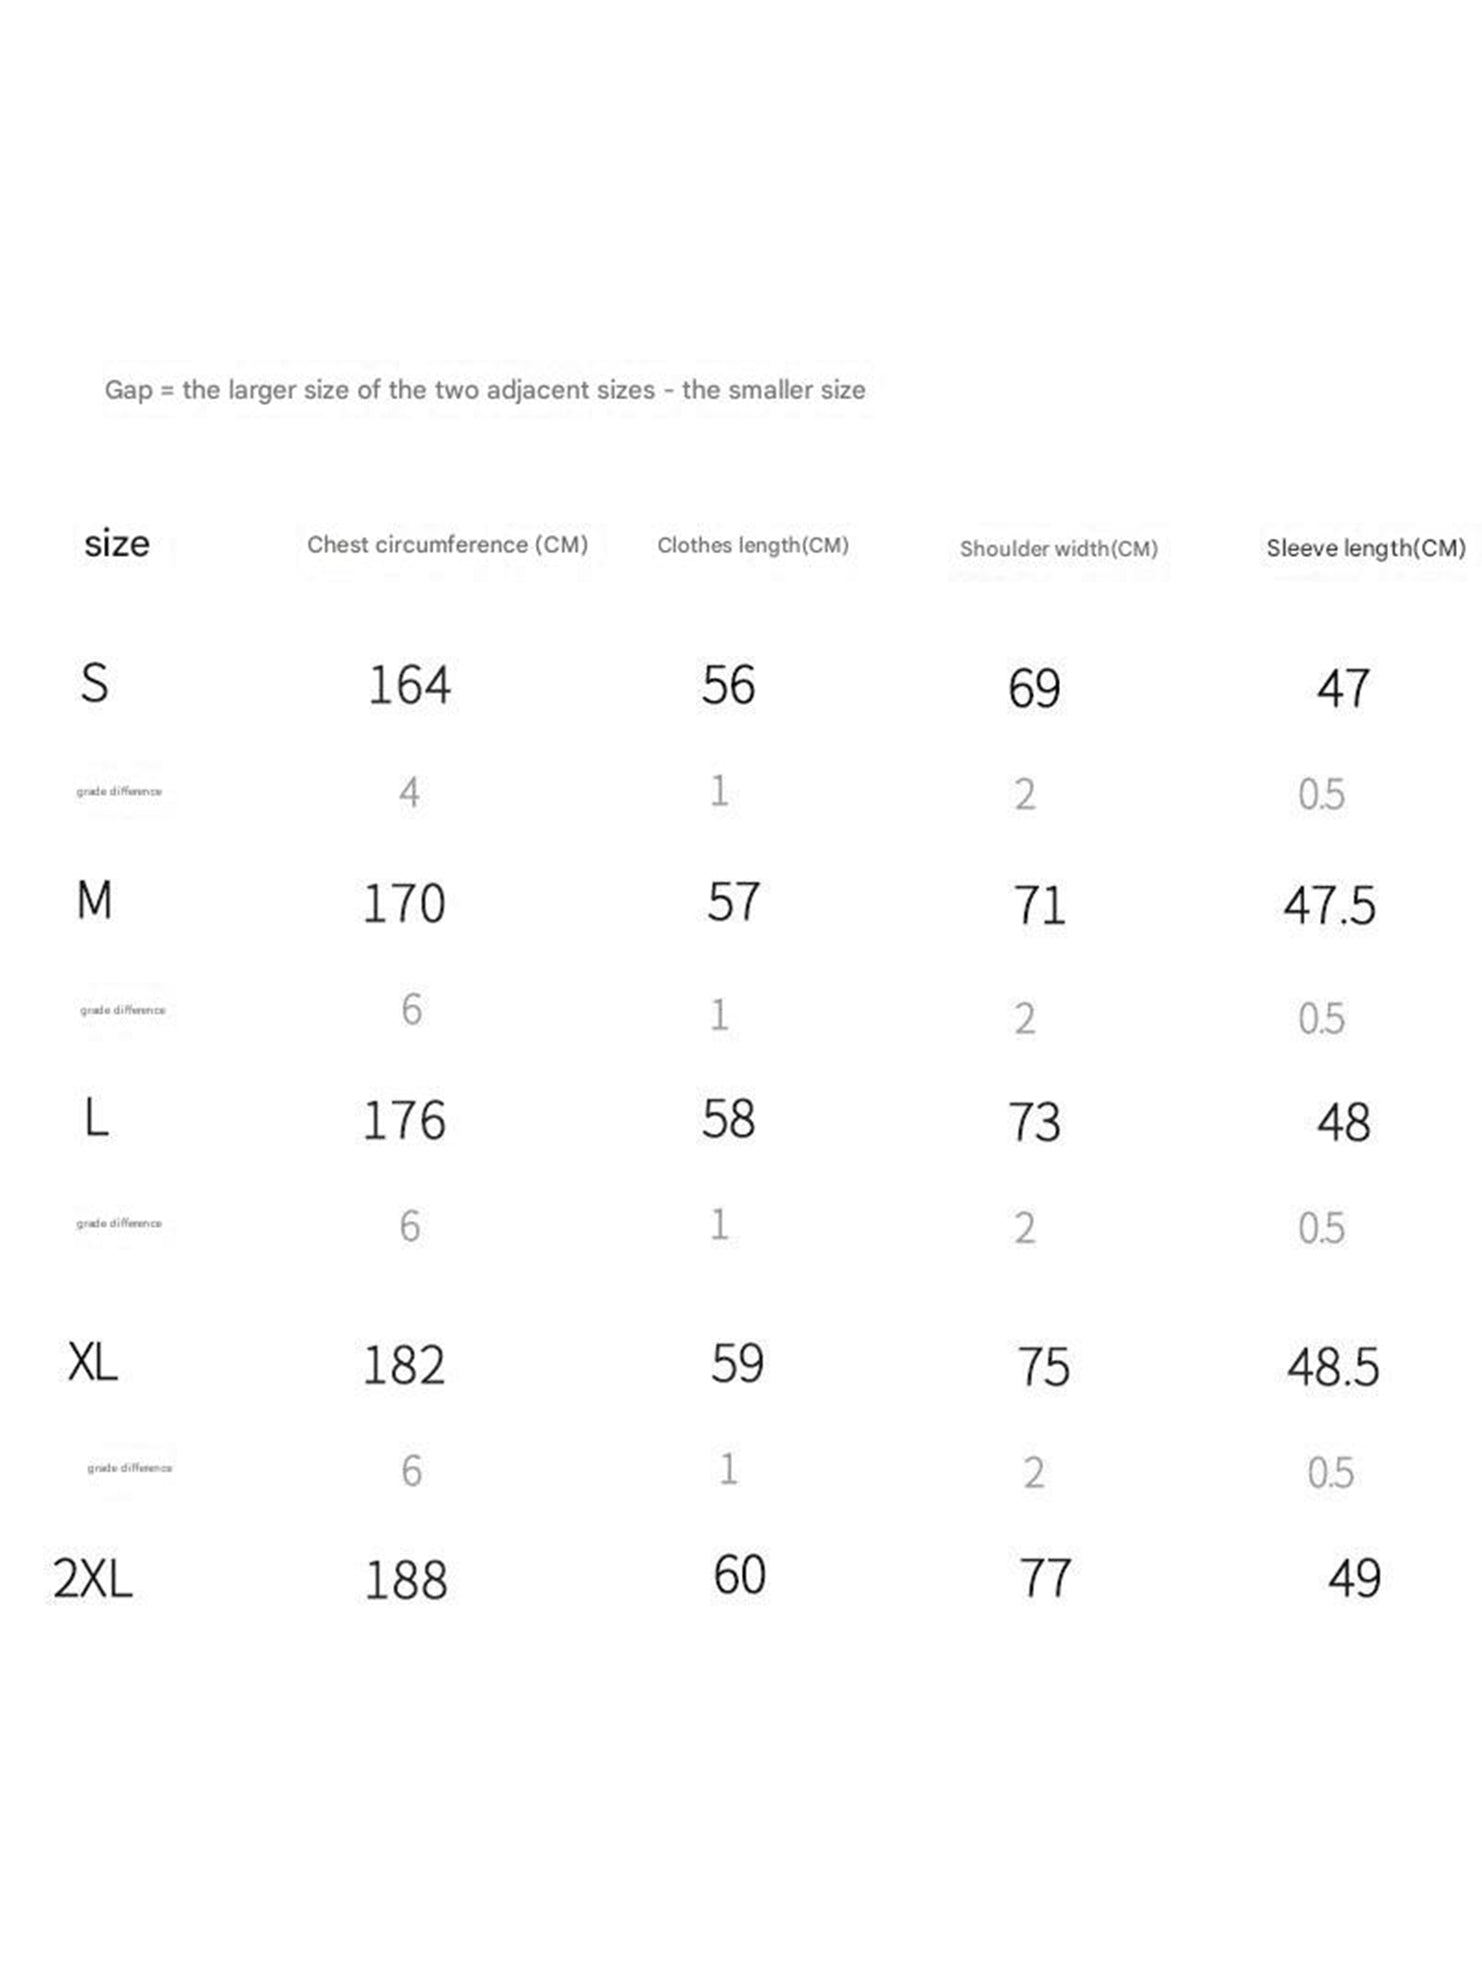
Task: Click the Shoulder width(CM) header
Action: click(x=1058, y=549)
